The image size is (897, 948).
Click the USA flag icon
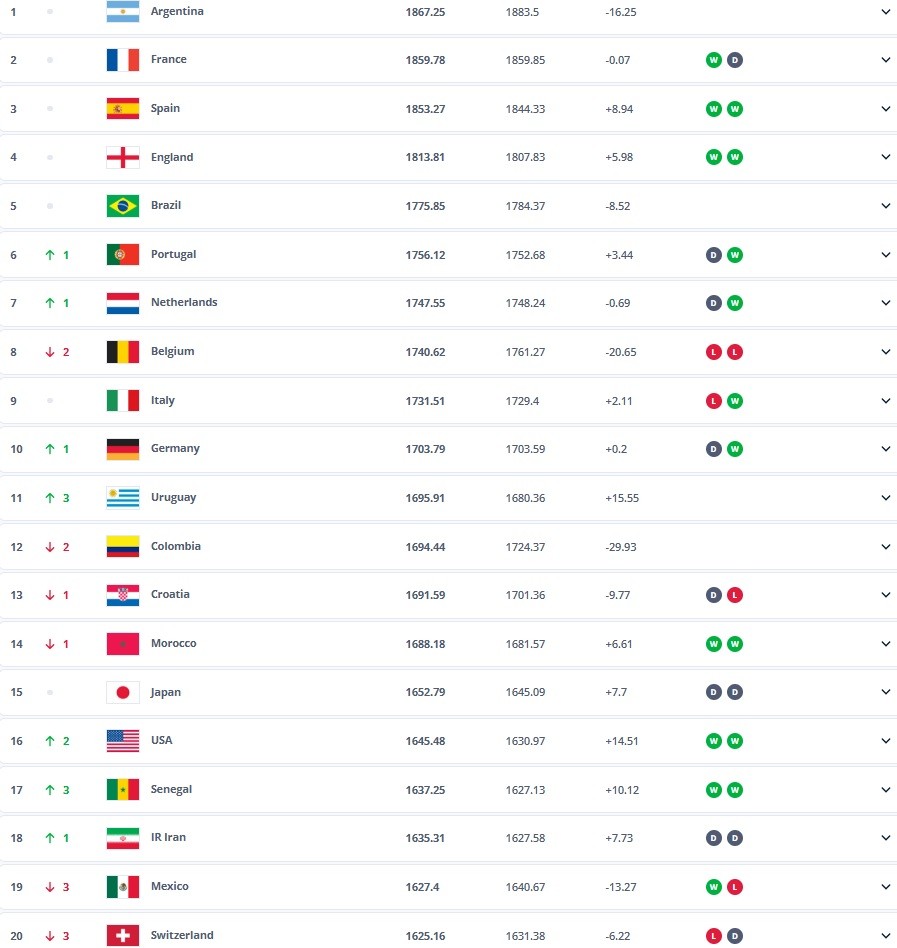pyautogui.click(x=122, y=741)
